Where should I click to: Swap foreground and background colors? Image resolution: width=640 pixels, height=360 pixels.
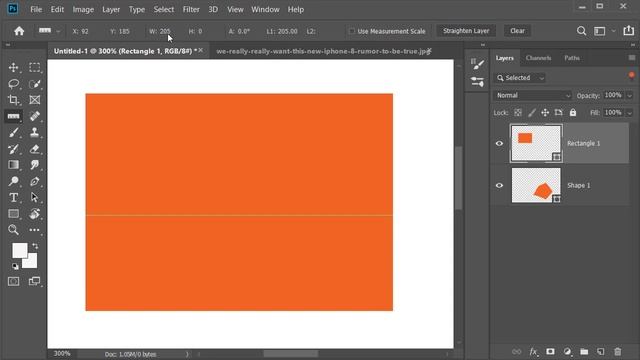pos(36,246)
